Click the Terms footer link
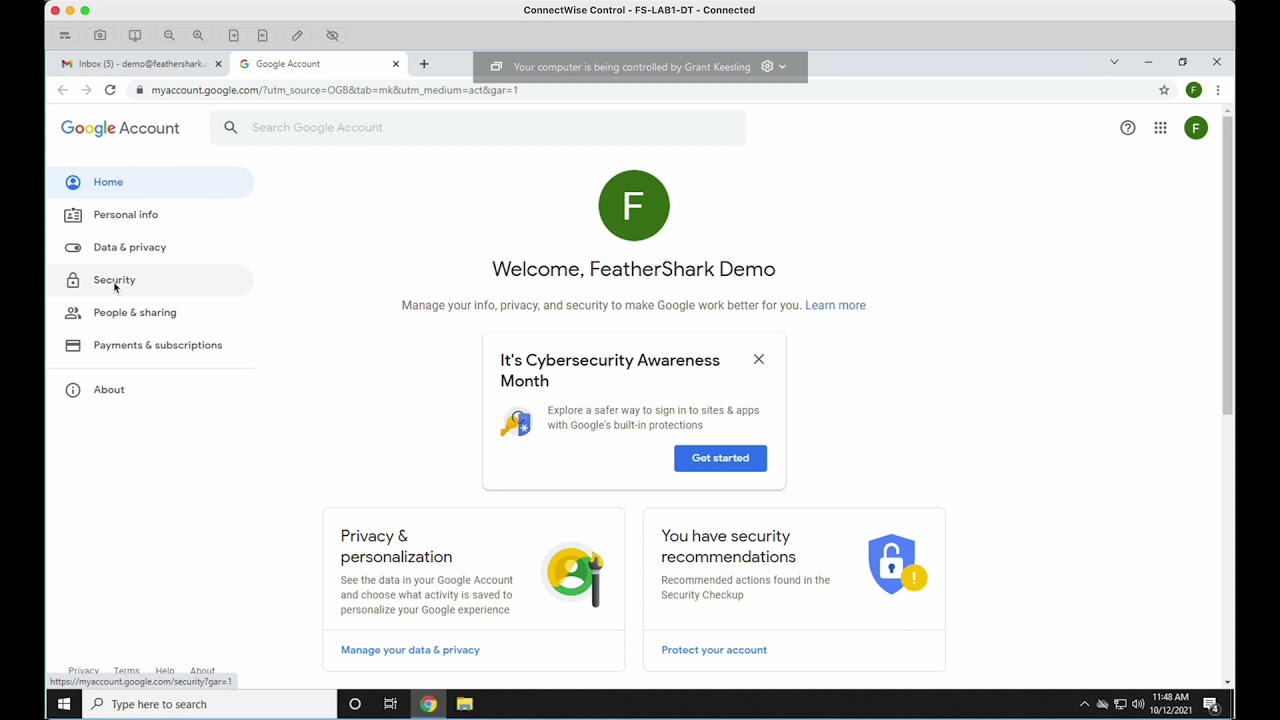 click(x=126, y=671)
